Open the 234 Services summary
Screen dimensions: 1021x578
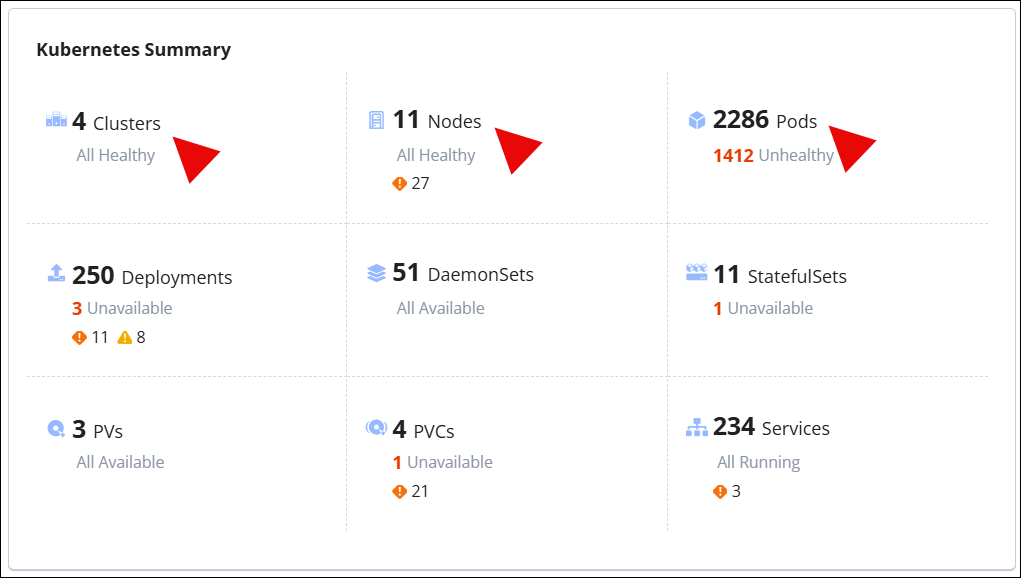point(771,428)
